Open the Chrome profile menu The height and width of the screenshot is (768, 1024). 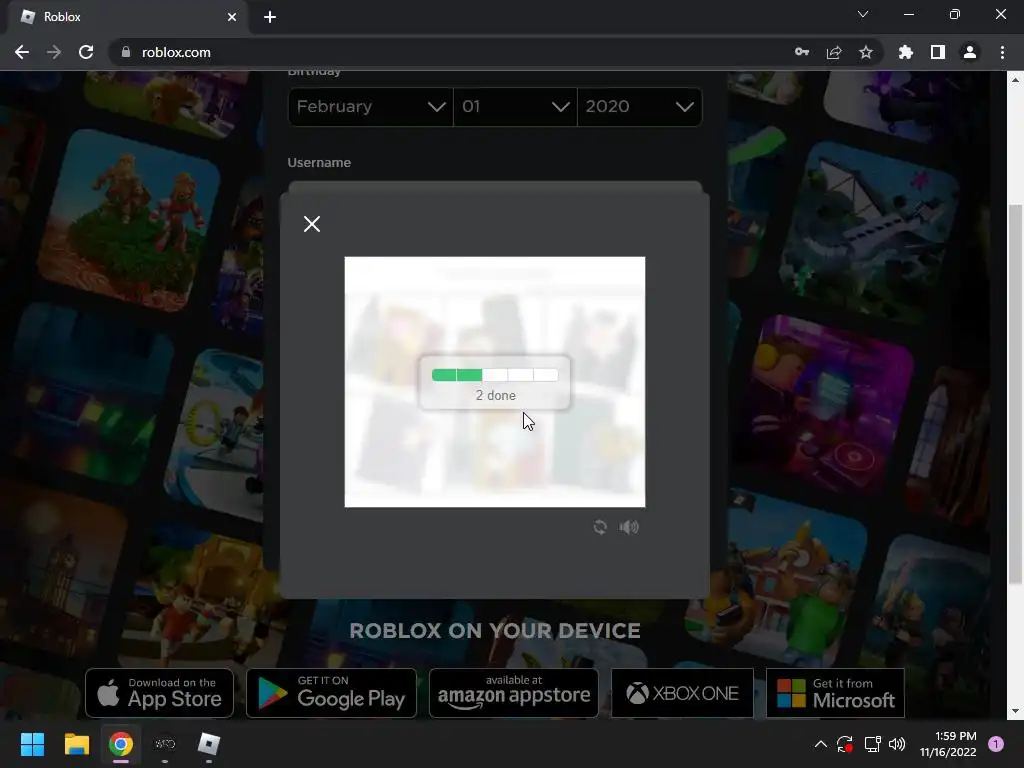click(970, 52)
